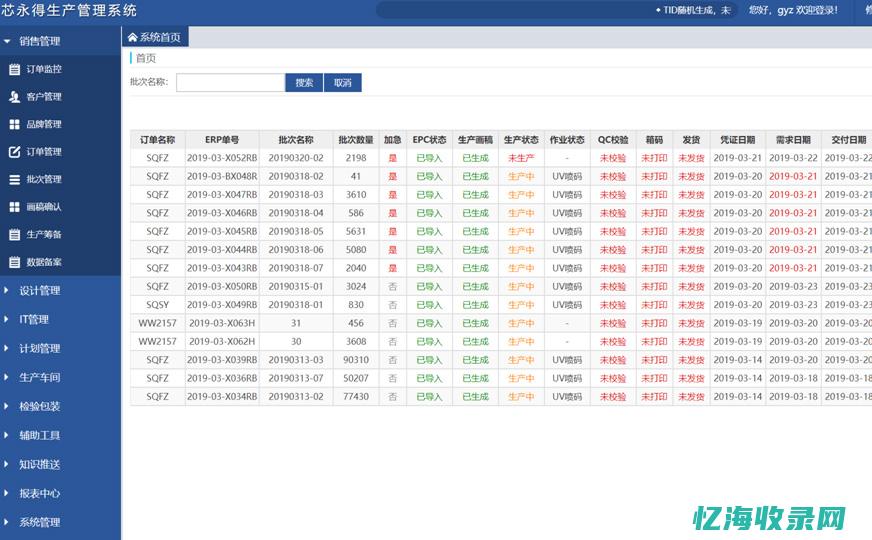Click the 客户管理 user icon

click(x=14, y=97)
